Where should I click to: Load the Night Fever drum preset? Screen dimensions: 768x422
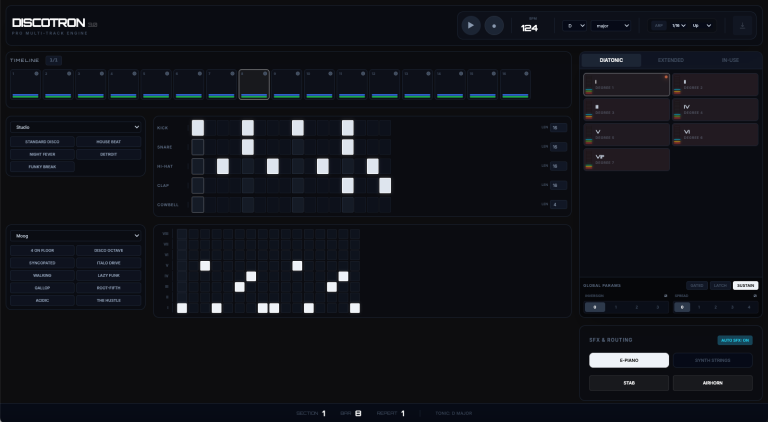tap(43, 154)
